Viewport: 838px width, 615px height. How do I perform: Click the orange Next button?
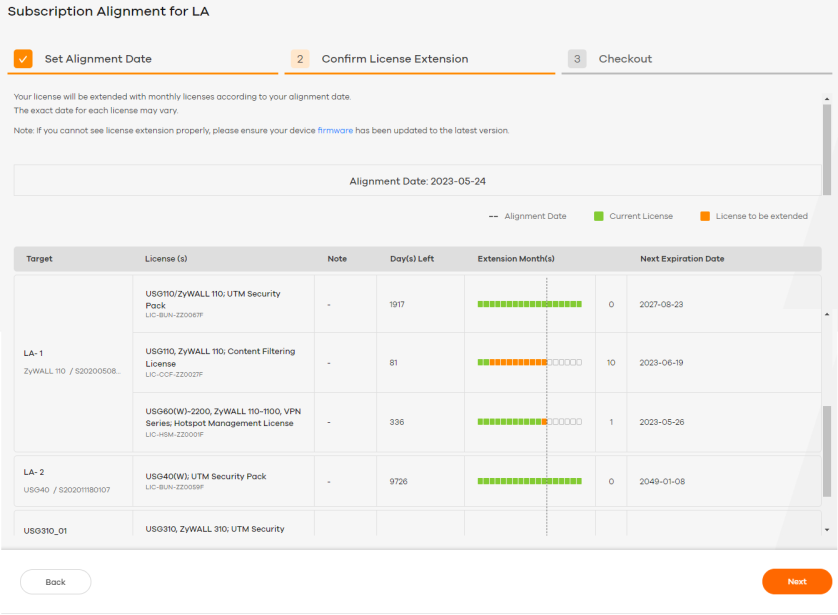pyautogui.click(x=797, y=581)
